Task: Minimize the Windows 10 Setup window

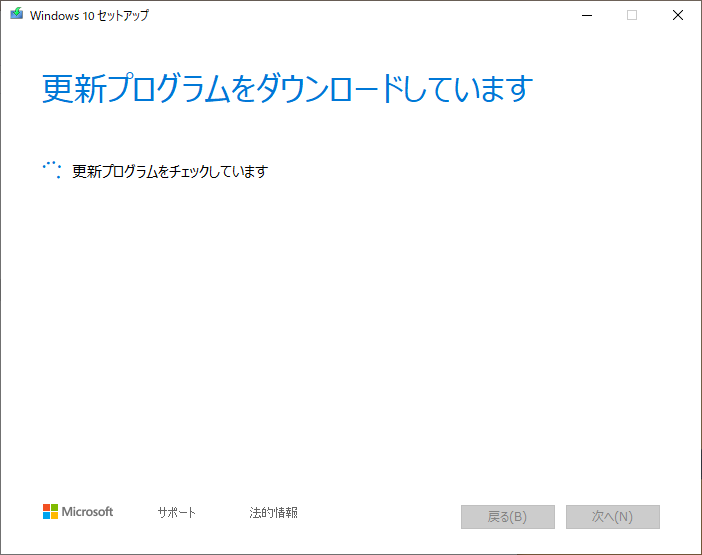Action: [586, 15]
